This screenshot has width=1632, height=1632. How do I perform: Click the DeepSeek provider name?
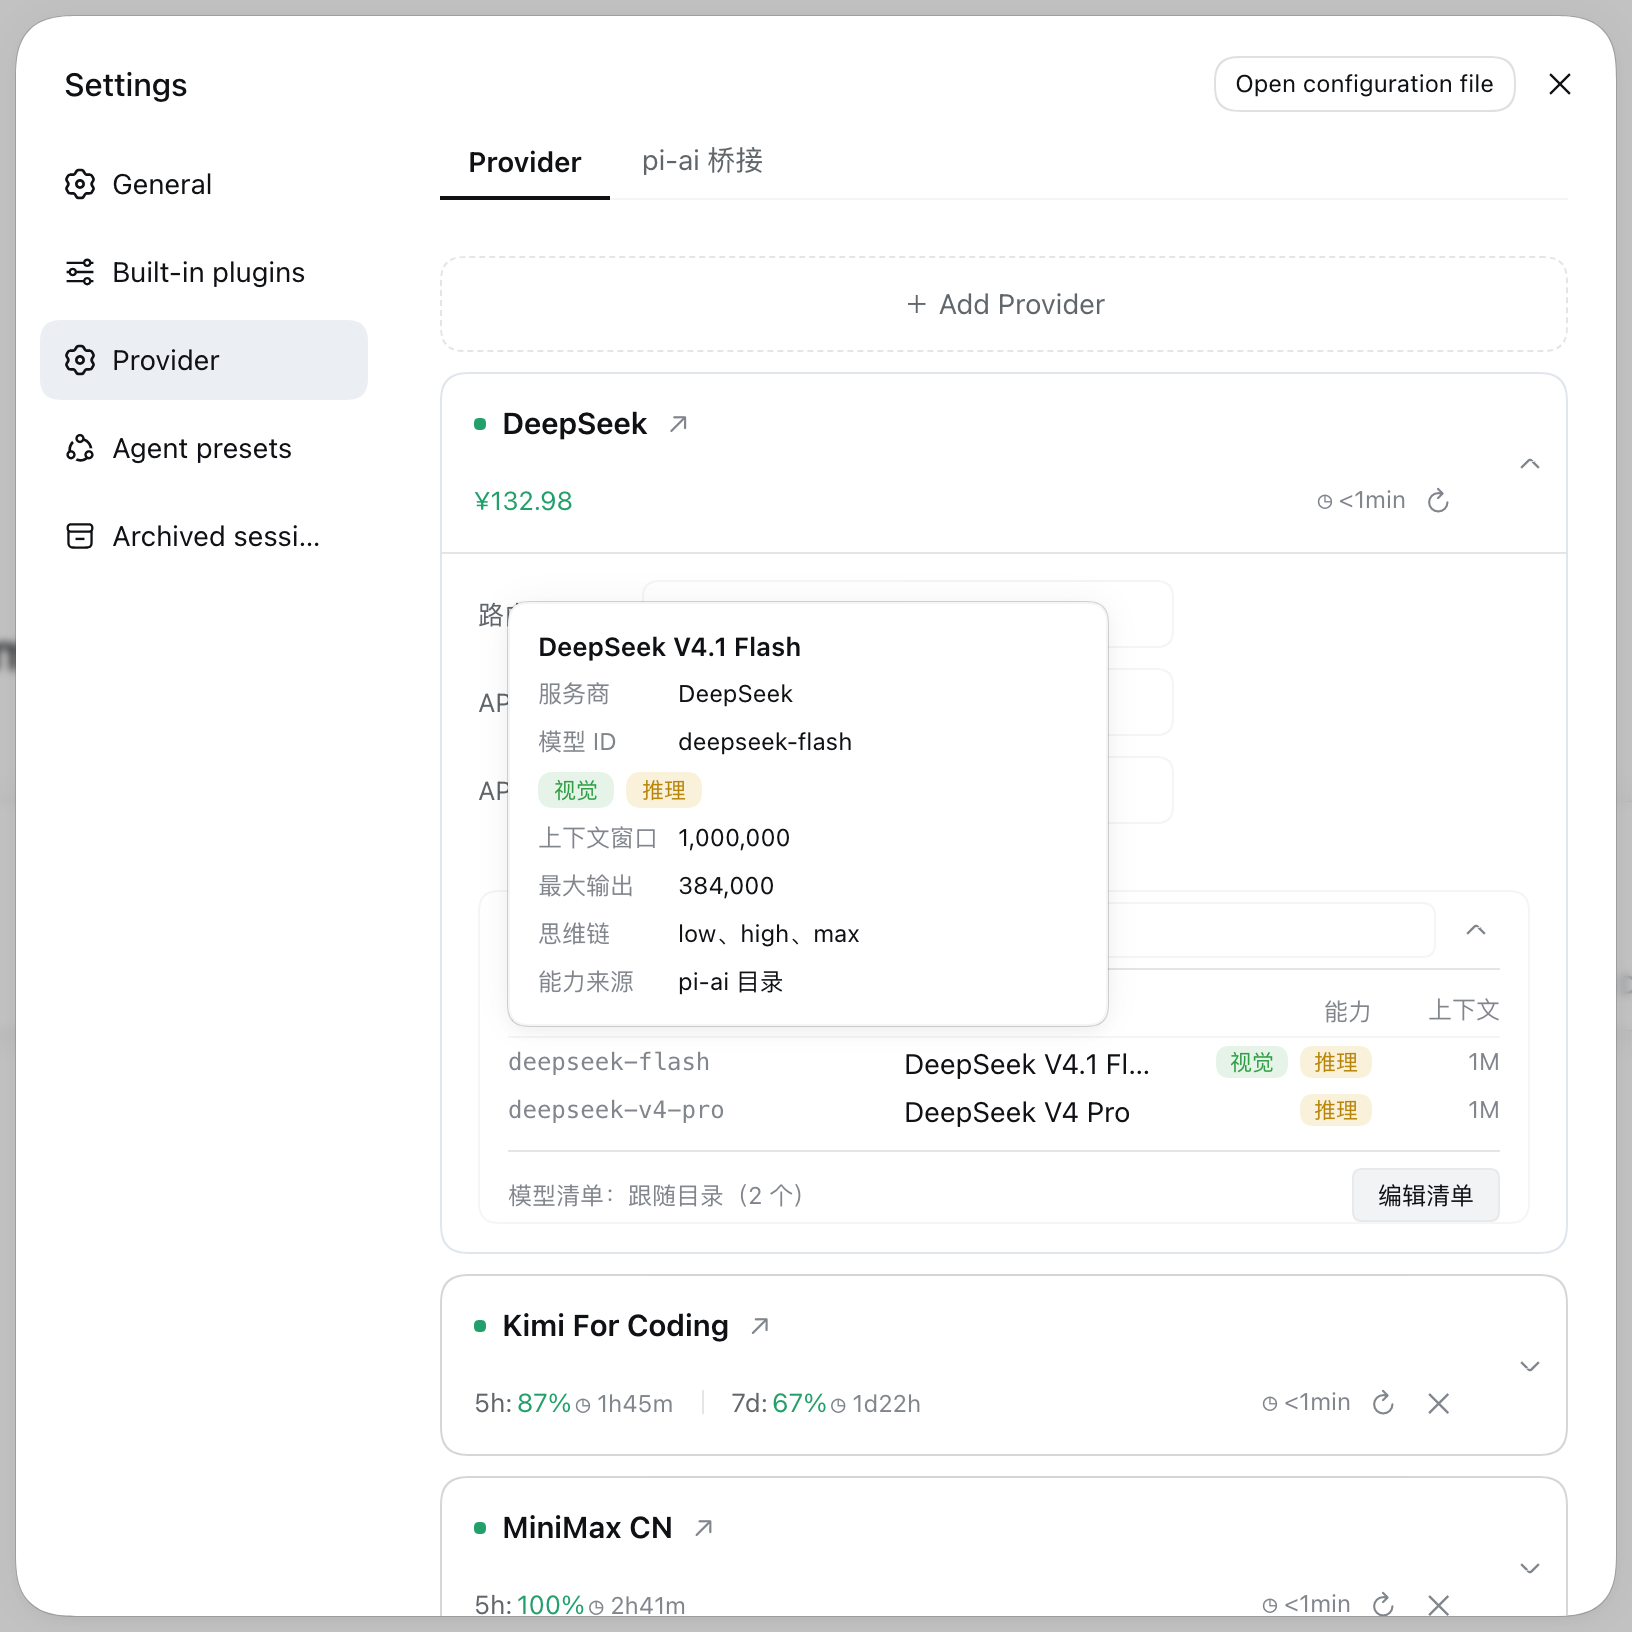tap(575, 424)
